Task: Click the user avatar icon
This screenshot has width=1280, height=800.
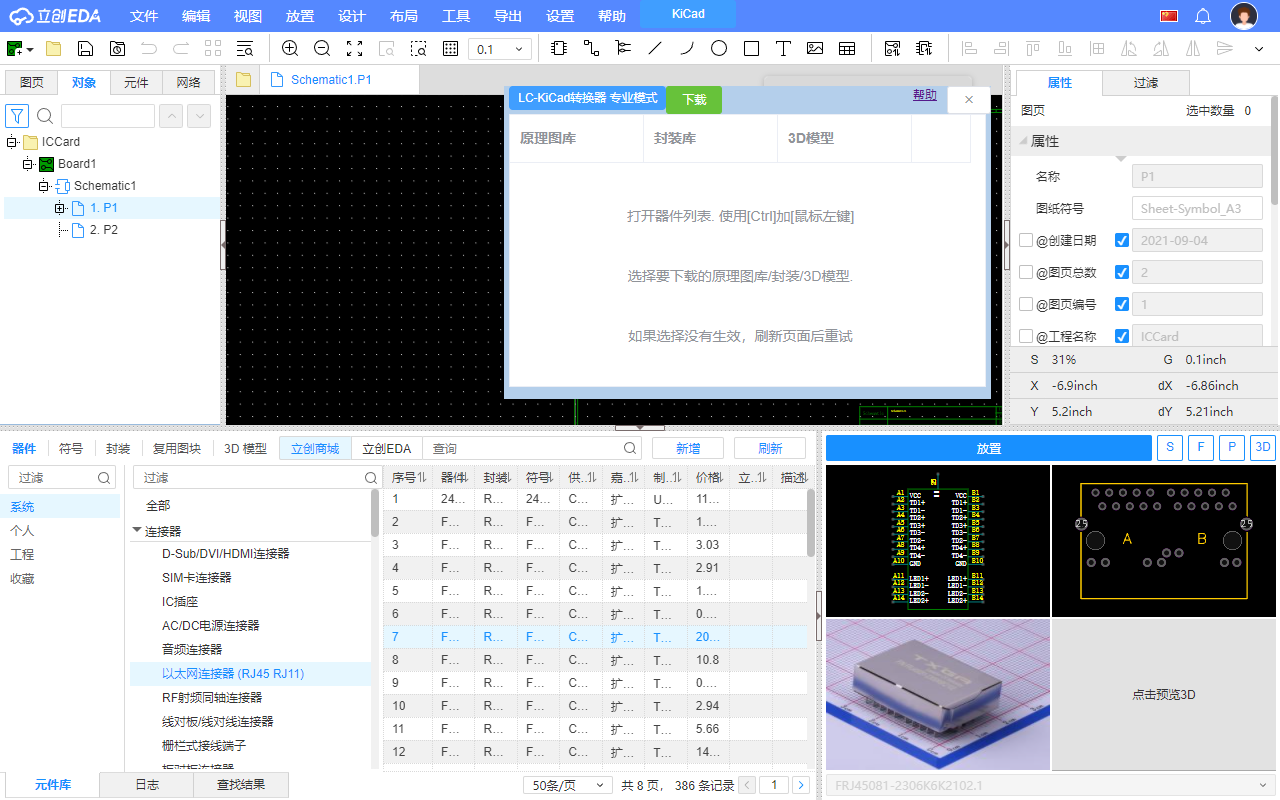Action: (1244, 16)
